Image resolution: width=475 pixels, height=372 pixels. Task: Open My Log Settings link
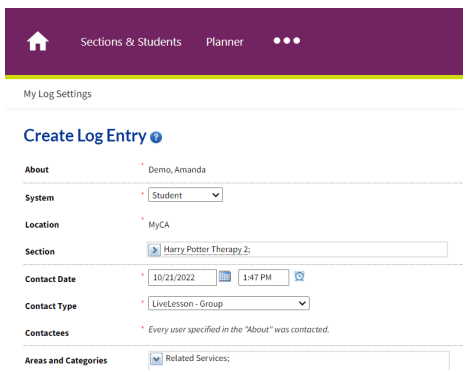(x=57, y=94)
